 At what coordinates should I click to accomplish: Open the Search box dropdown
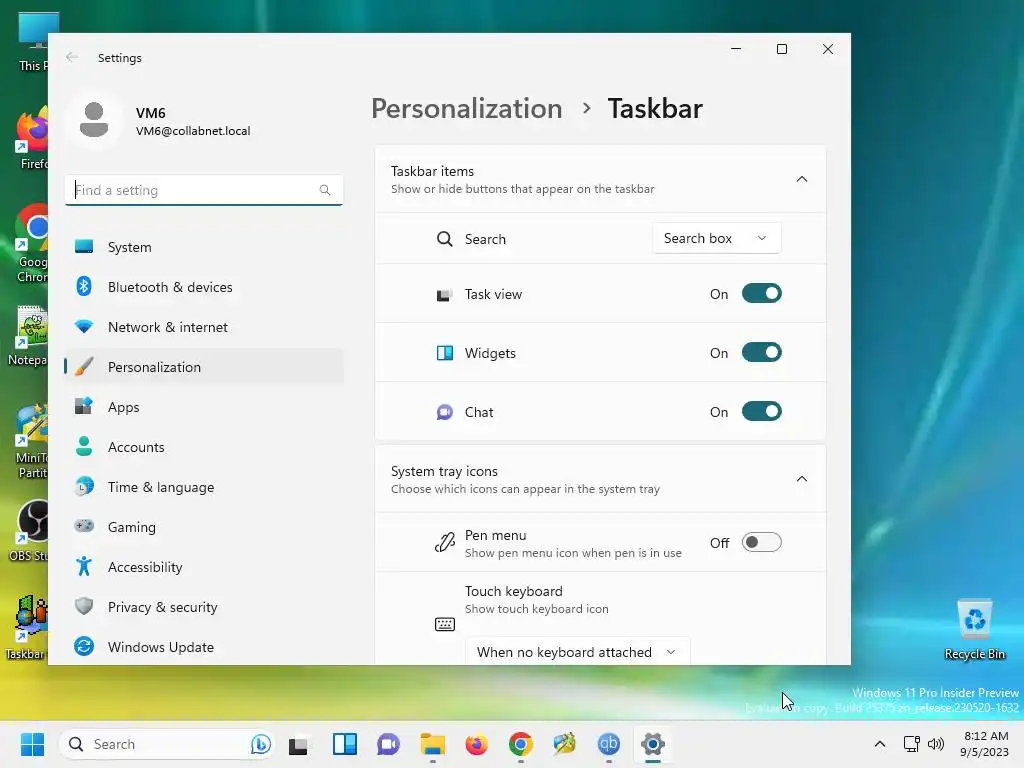716,238
